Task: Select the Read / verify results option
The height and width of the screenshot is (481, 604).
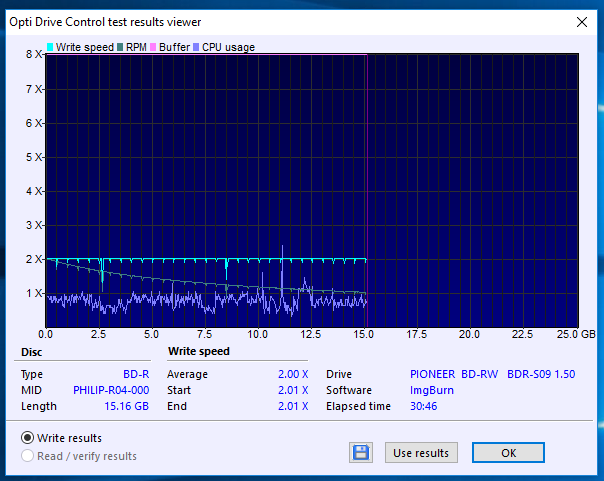Action: tap(27, 456)
